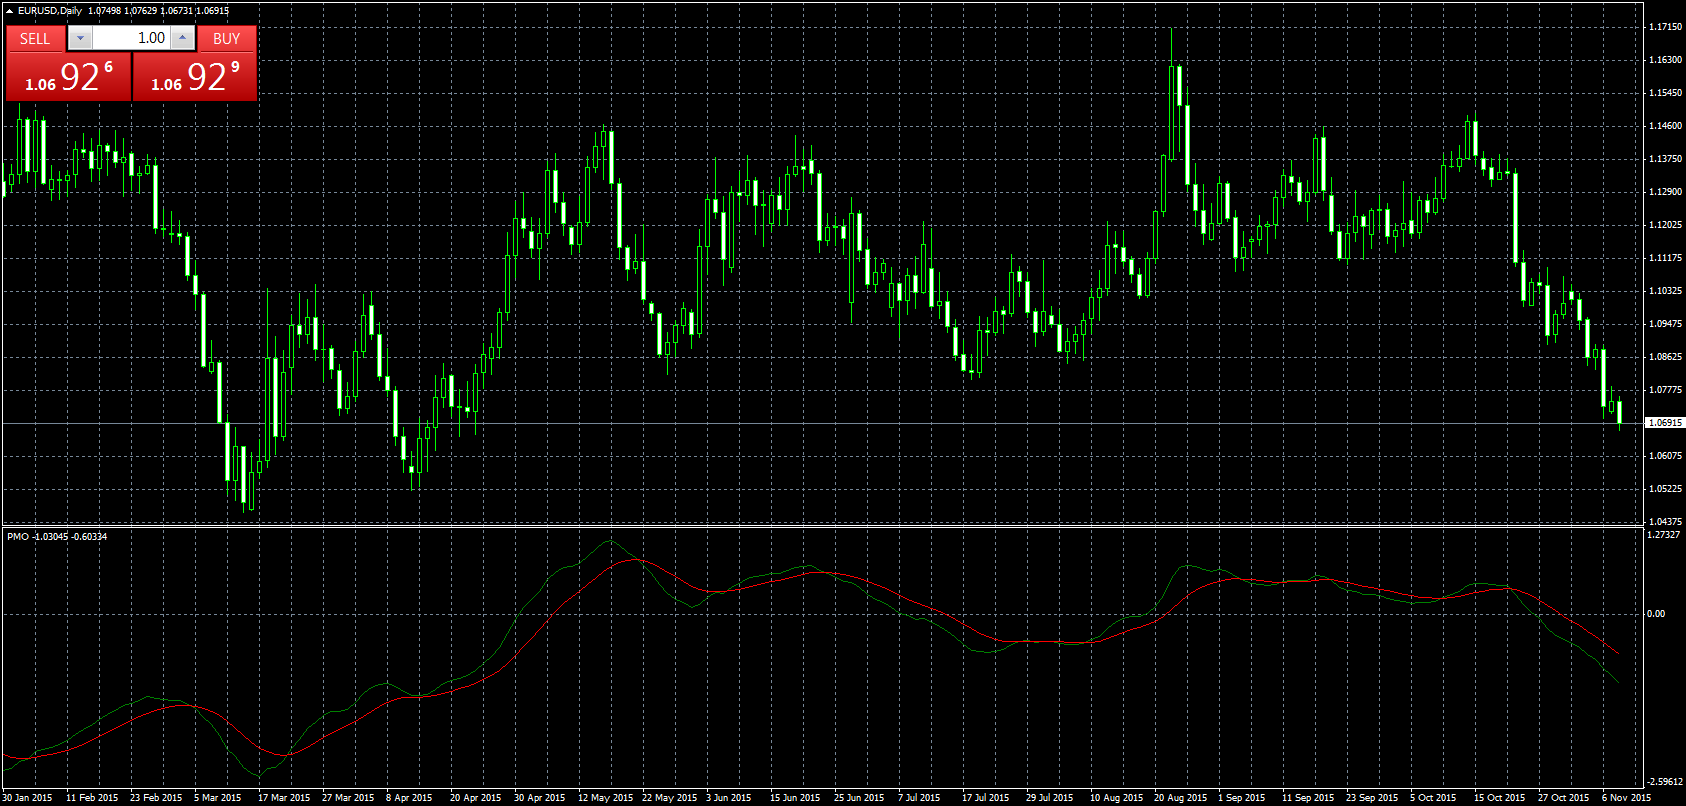Click the 1.12900 price scale label

pyautogui.click(x=1665, y=192)
